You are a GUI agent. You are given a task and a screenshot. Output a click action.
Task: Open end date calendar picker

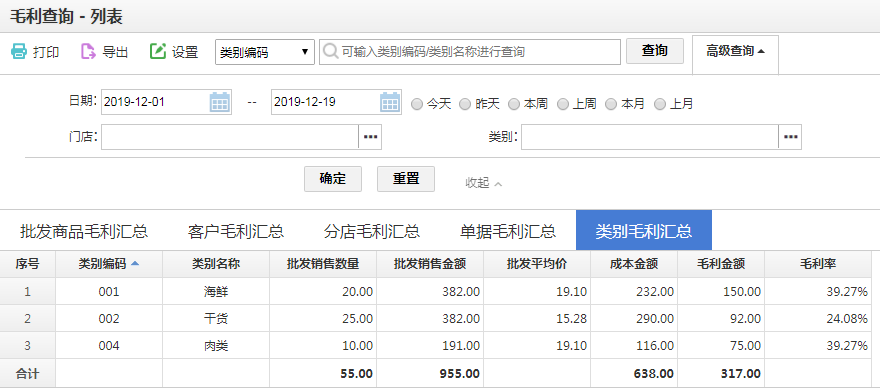[x=390, y=102]
